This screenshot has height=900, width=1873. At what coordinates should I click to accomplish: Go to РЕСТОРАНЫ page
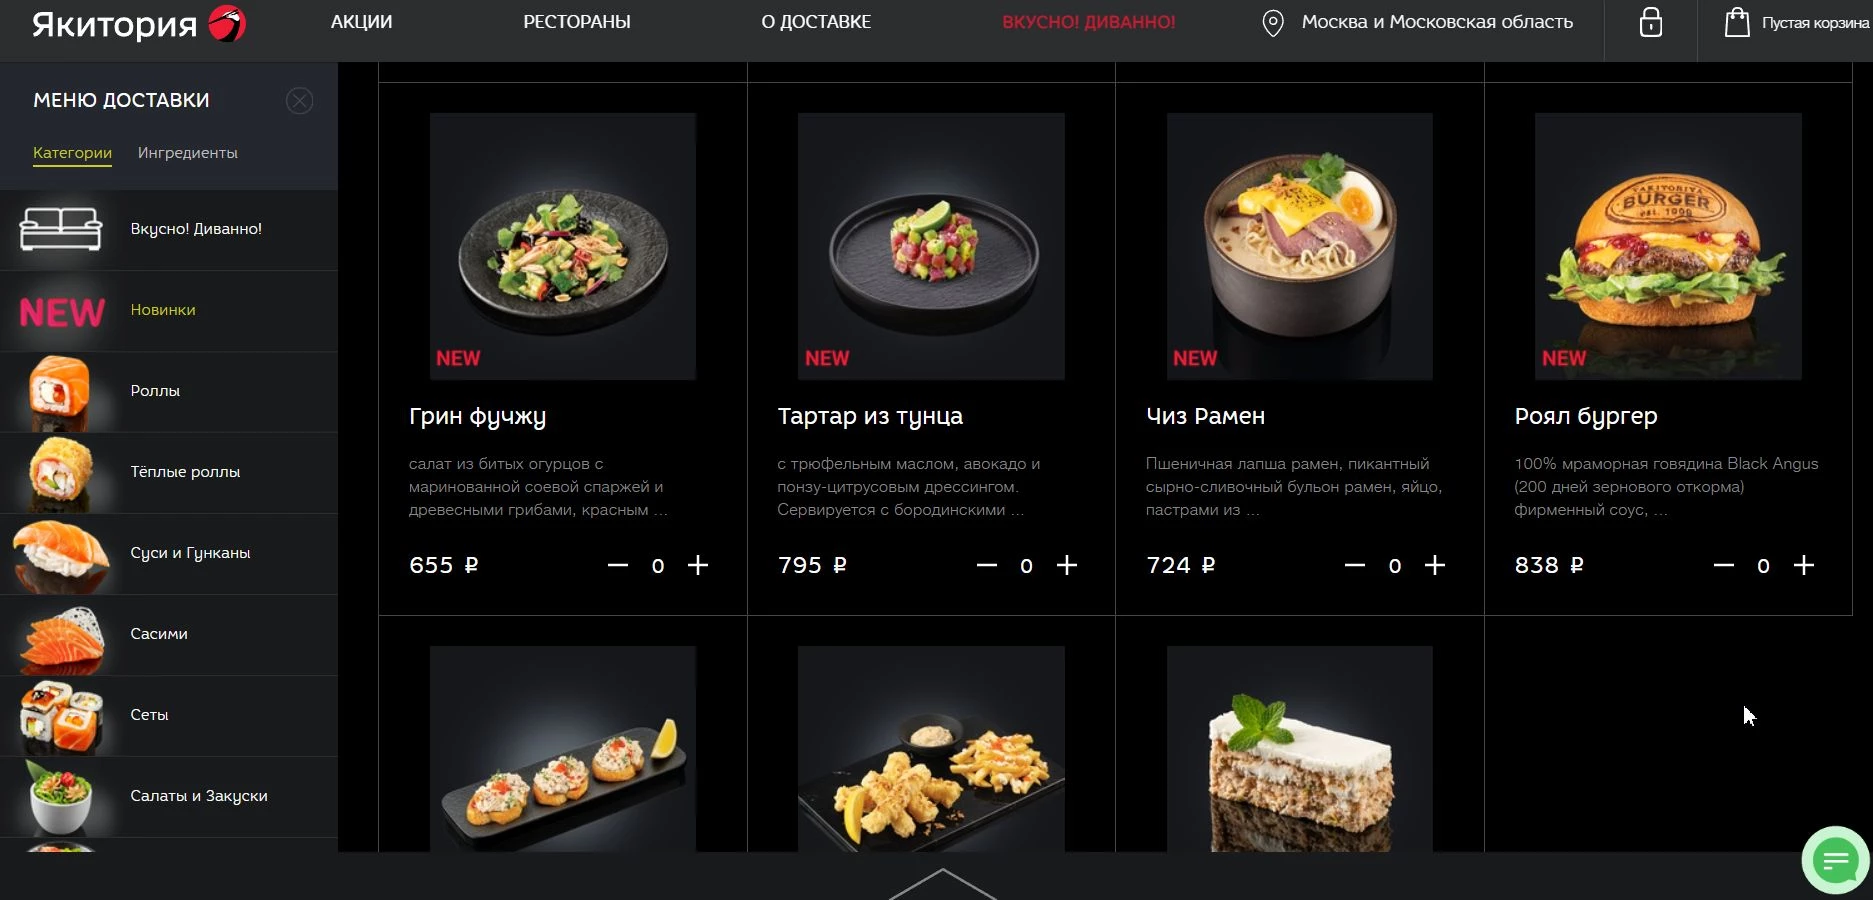point(577,22)
